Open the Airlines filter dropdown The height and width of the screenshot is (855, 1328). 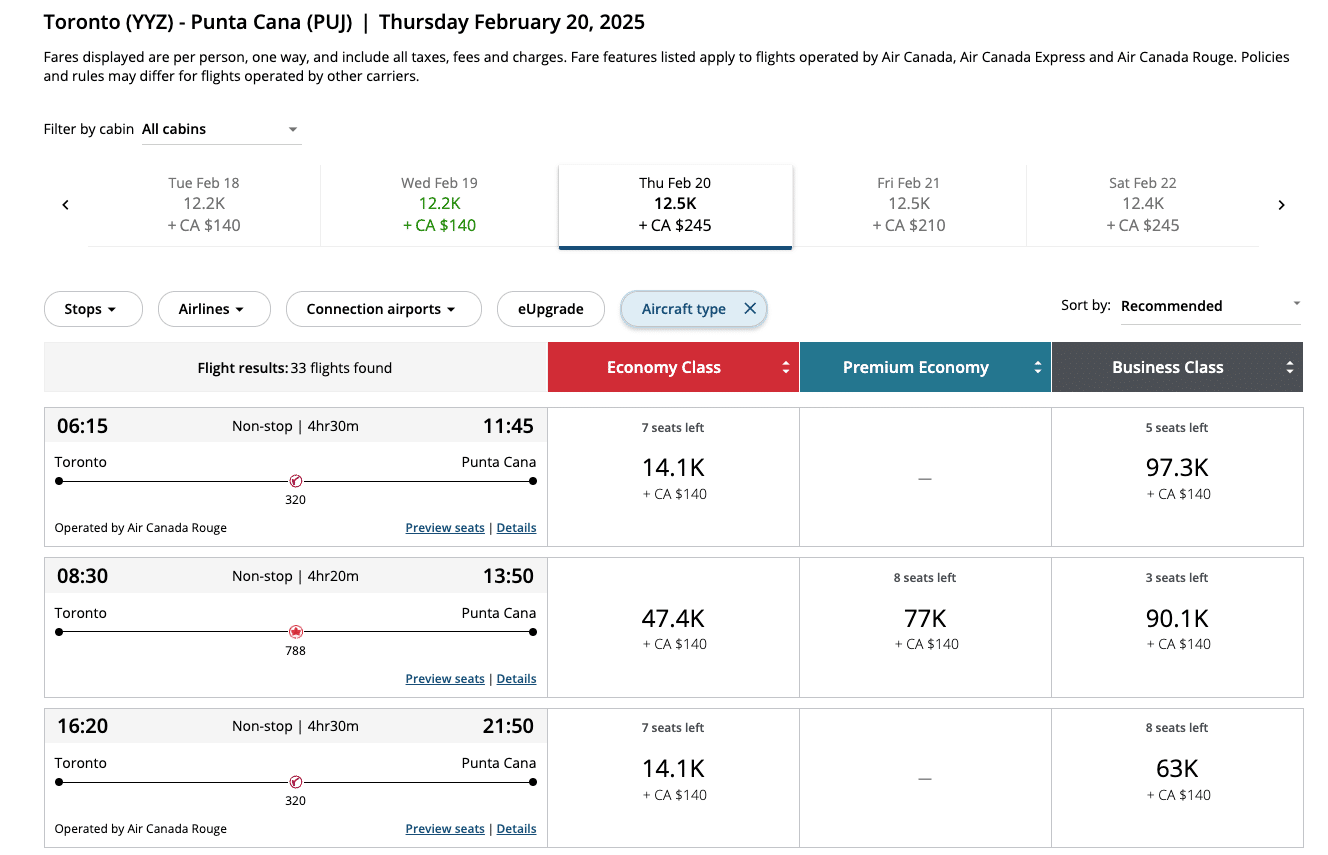click(214, 309)
